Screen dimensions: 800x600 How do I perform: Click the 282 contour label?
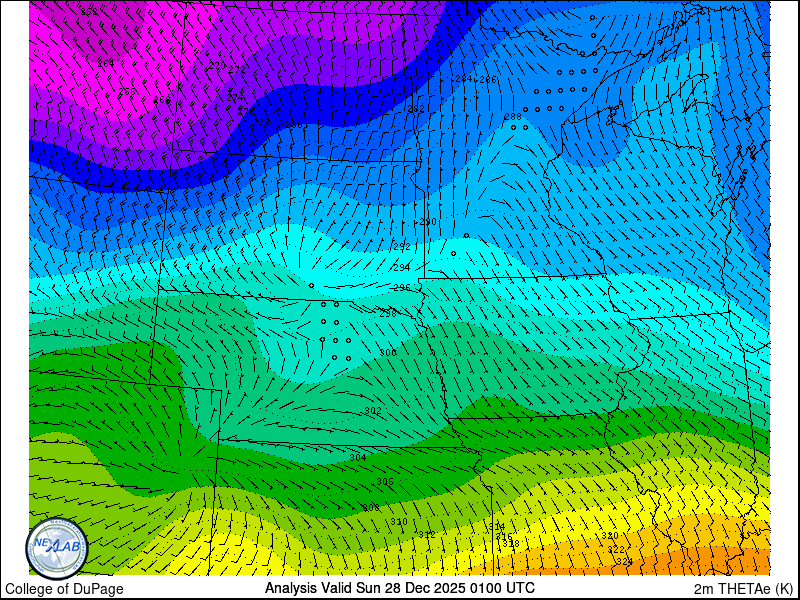point(416,109)
